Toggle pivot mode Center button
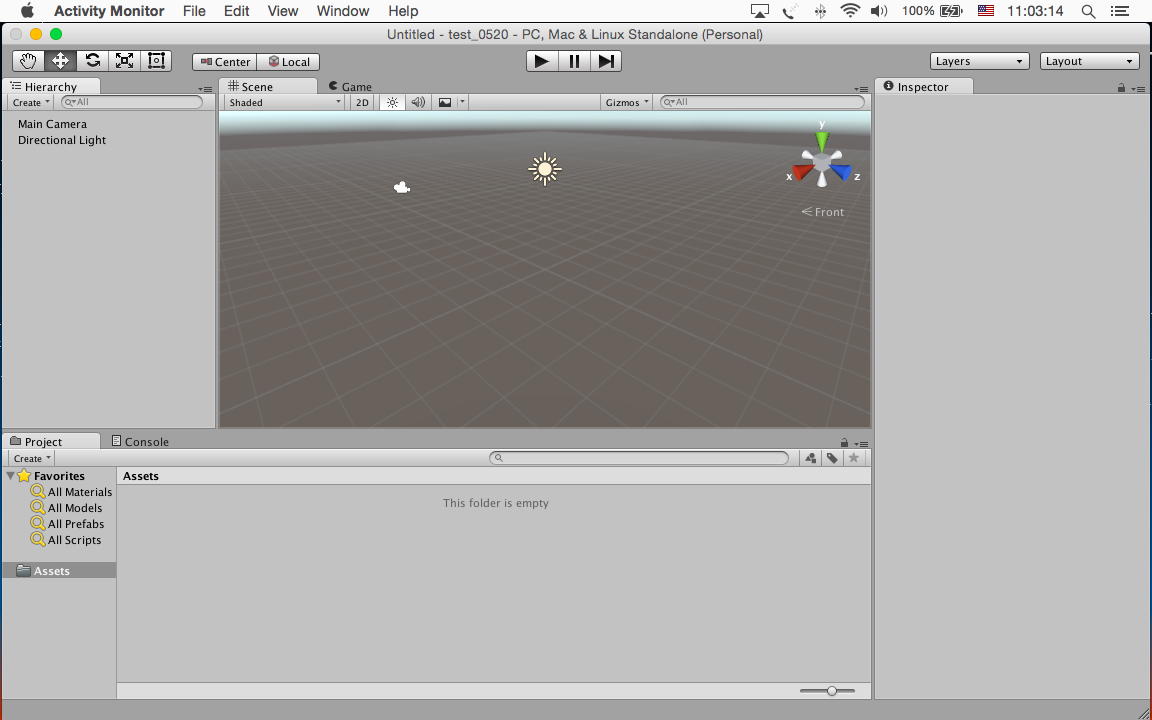The height and width of the screenshot is (720, 1152). [225, 62]
